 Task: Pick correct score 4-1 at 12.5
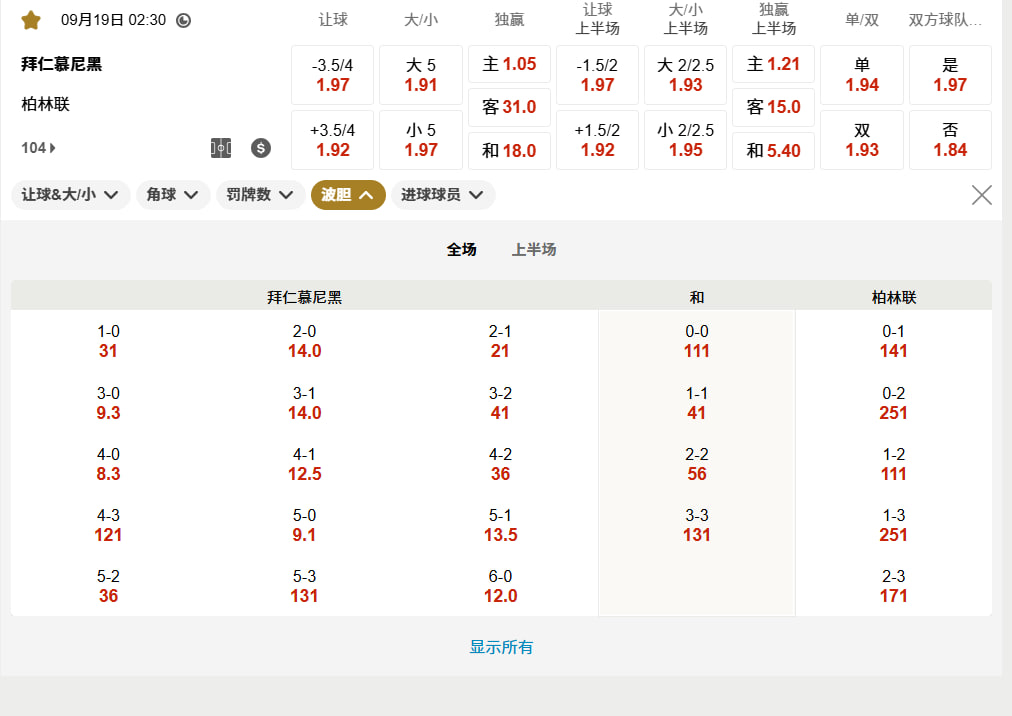click(x=305, y=464)
